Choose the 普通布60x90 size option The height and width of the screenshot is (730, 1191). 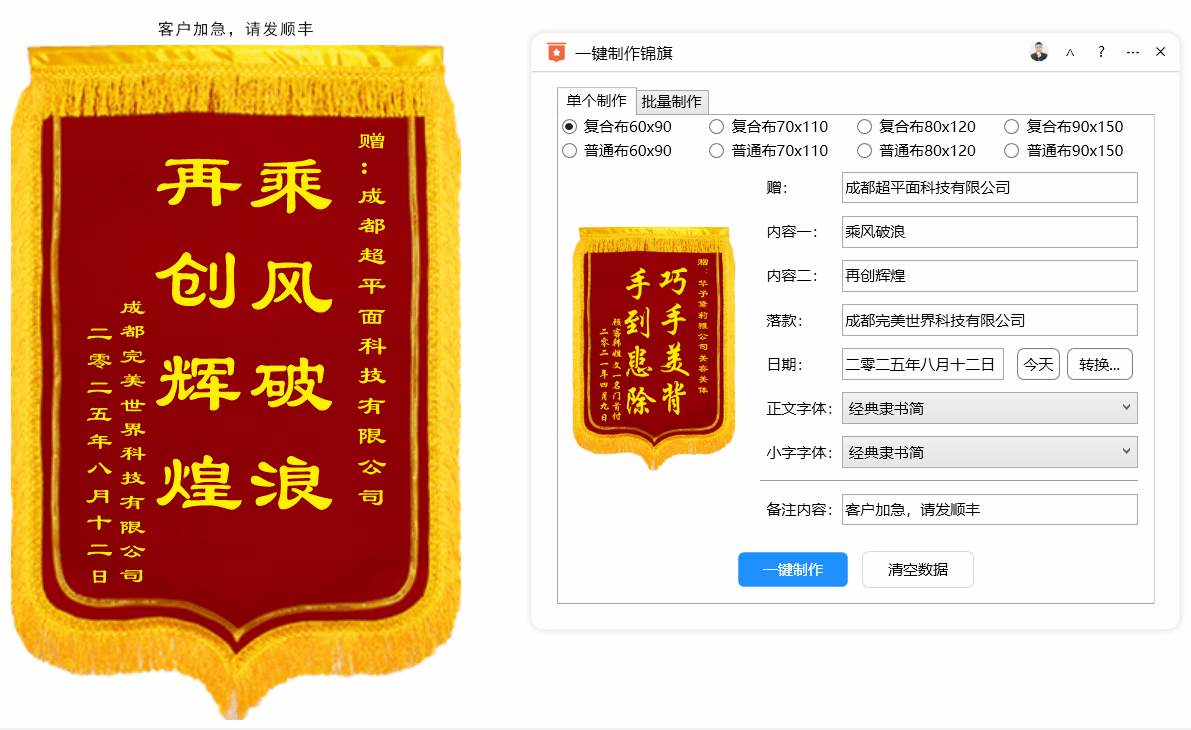click(x=617, y=151)
